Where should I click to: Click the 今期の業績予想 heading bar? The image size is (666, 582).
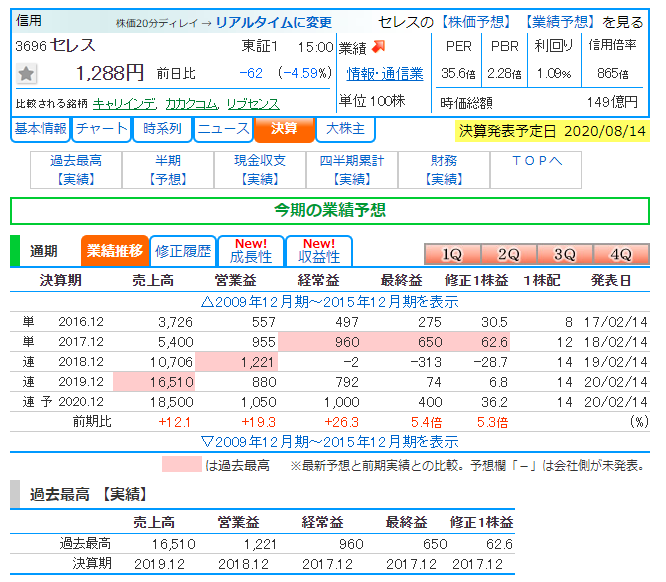[x=330, y=211]
